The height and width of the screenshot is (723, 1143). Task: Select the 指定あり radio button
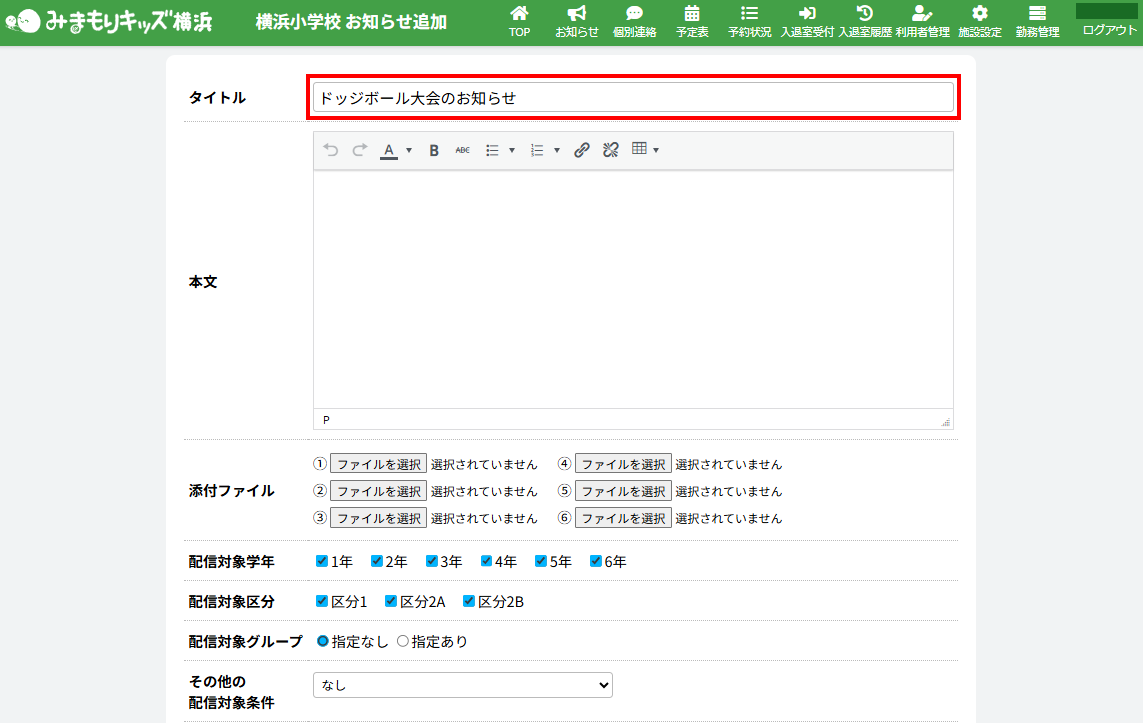coord(403,642)
